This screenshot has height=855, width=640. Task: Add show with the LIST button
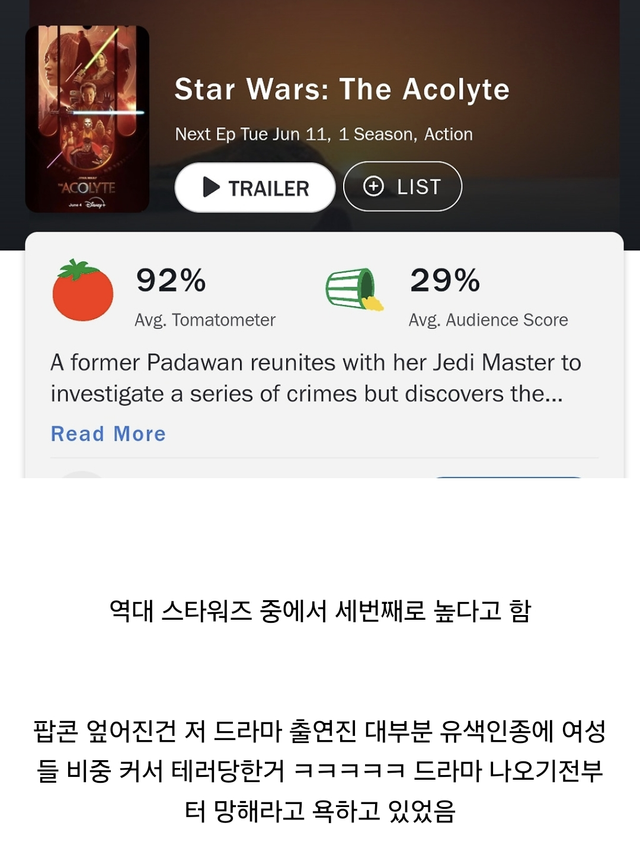pos(402,186)
